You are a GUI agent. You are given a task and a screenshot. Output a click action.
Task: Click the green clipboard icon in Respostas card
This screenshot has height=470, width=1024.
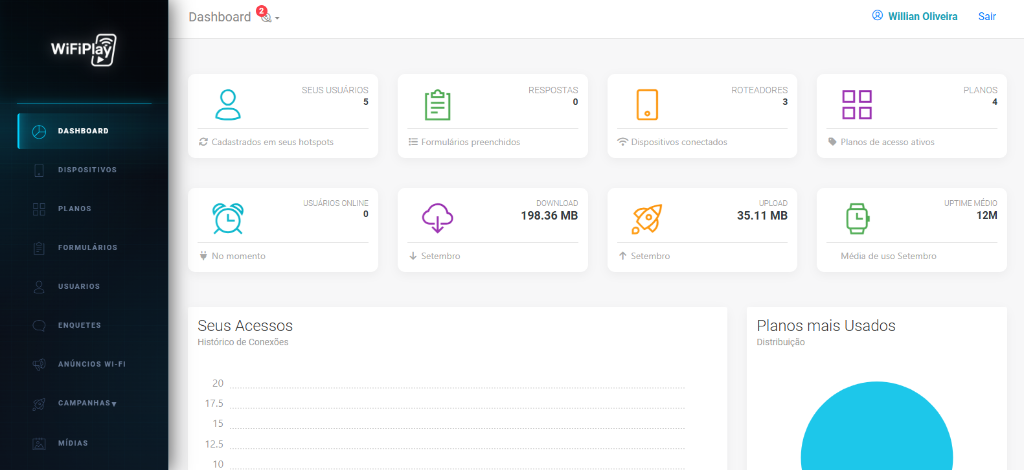438,104
